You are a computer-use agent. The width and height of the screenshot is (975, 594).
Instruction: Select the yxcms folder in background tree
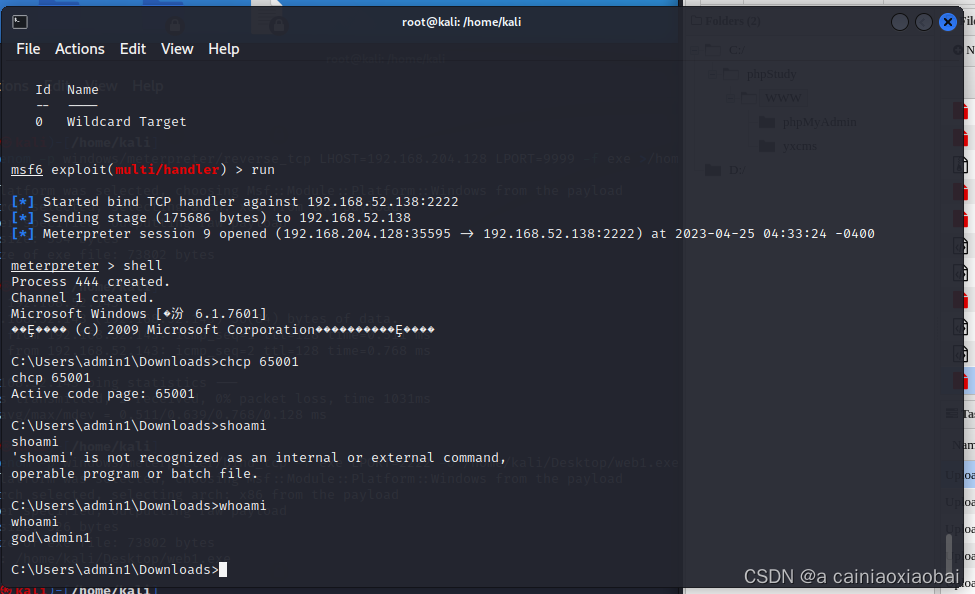[800, 146]
